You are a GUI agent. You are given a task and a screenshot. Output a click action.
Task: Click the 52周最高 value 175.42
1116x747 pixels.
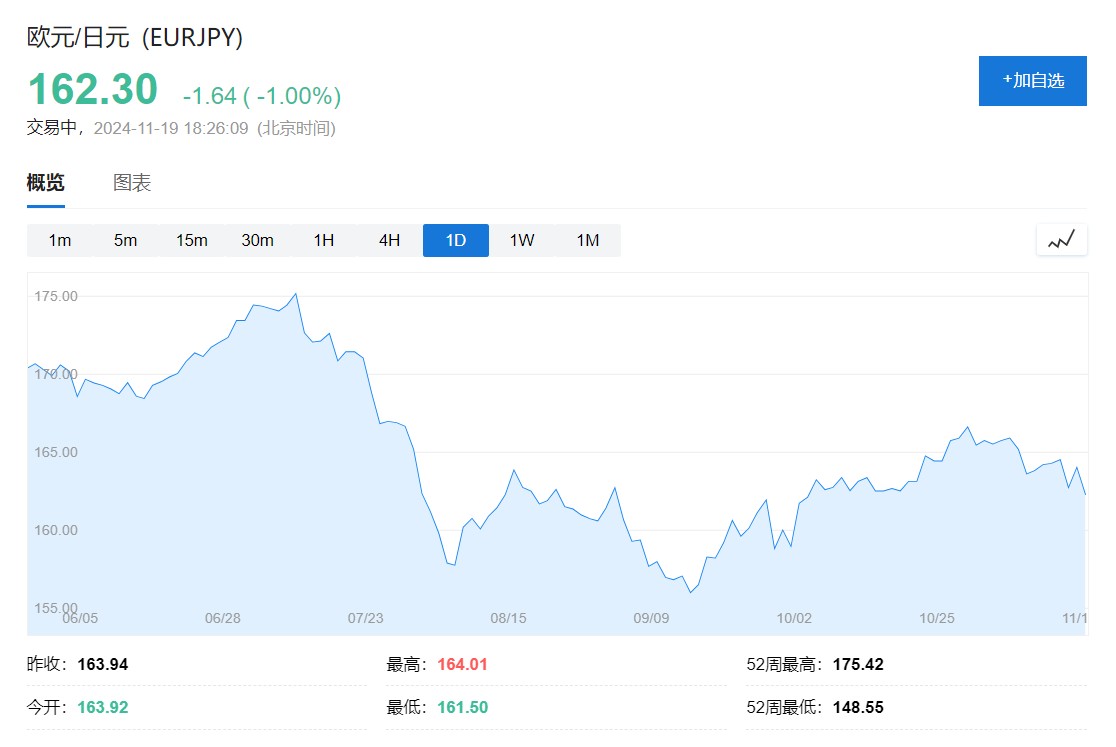click(858, 665)
